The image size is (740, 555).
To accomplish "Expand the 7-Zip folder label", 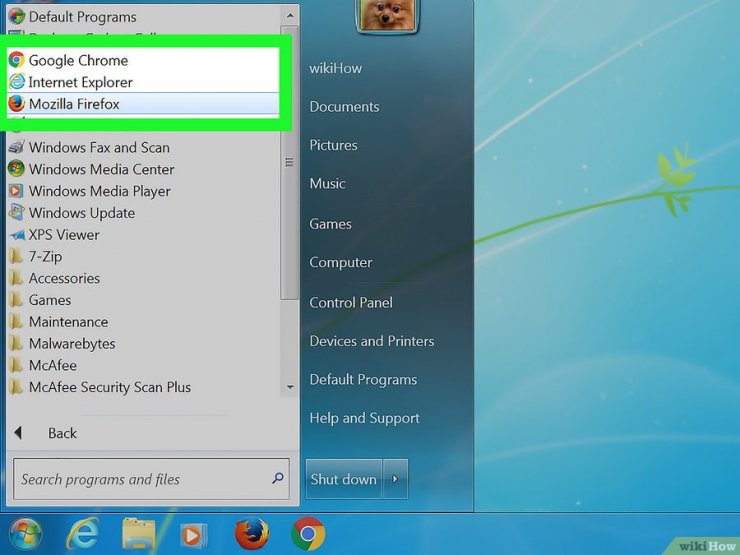I will click(45, 257).
